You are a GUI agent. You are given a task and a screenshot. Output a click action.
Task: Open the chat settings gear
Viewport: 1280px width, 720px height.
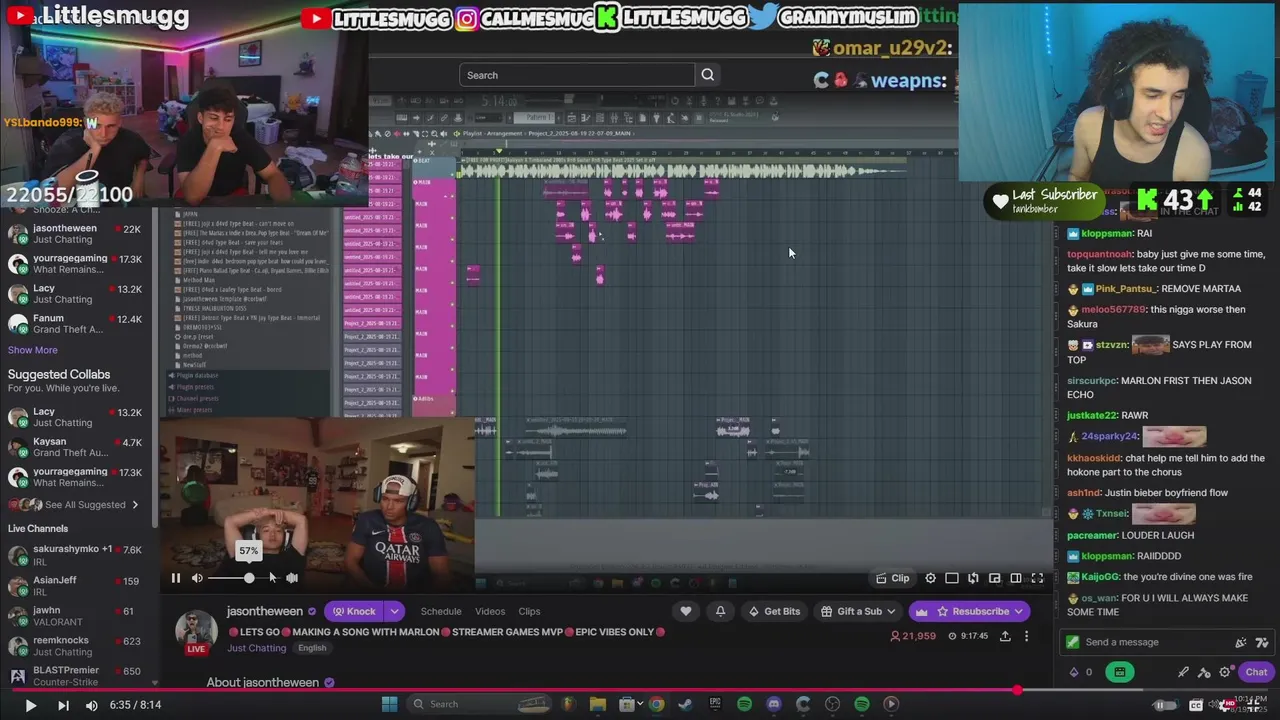1225,672
